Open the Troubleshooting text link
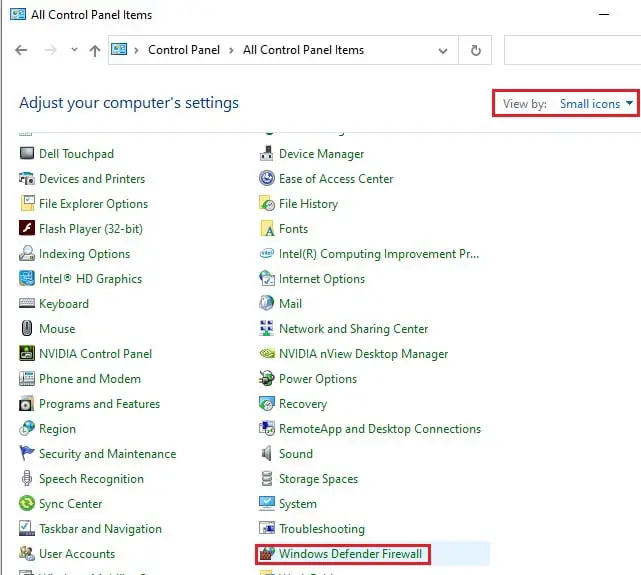 click(x=322, y=529)
